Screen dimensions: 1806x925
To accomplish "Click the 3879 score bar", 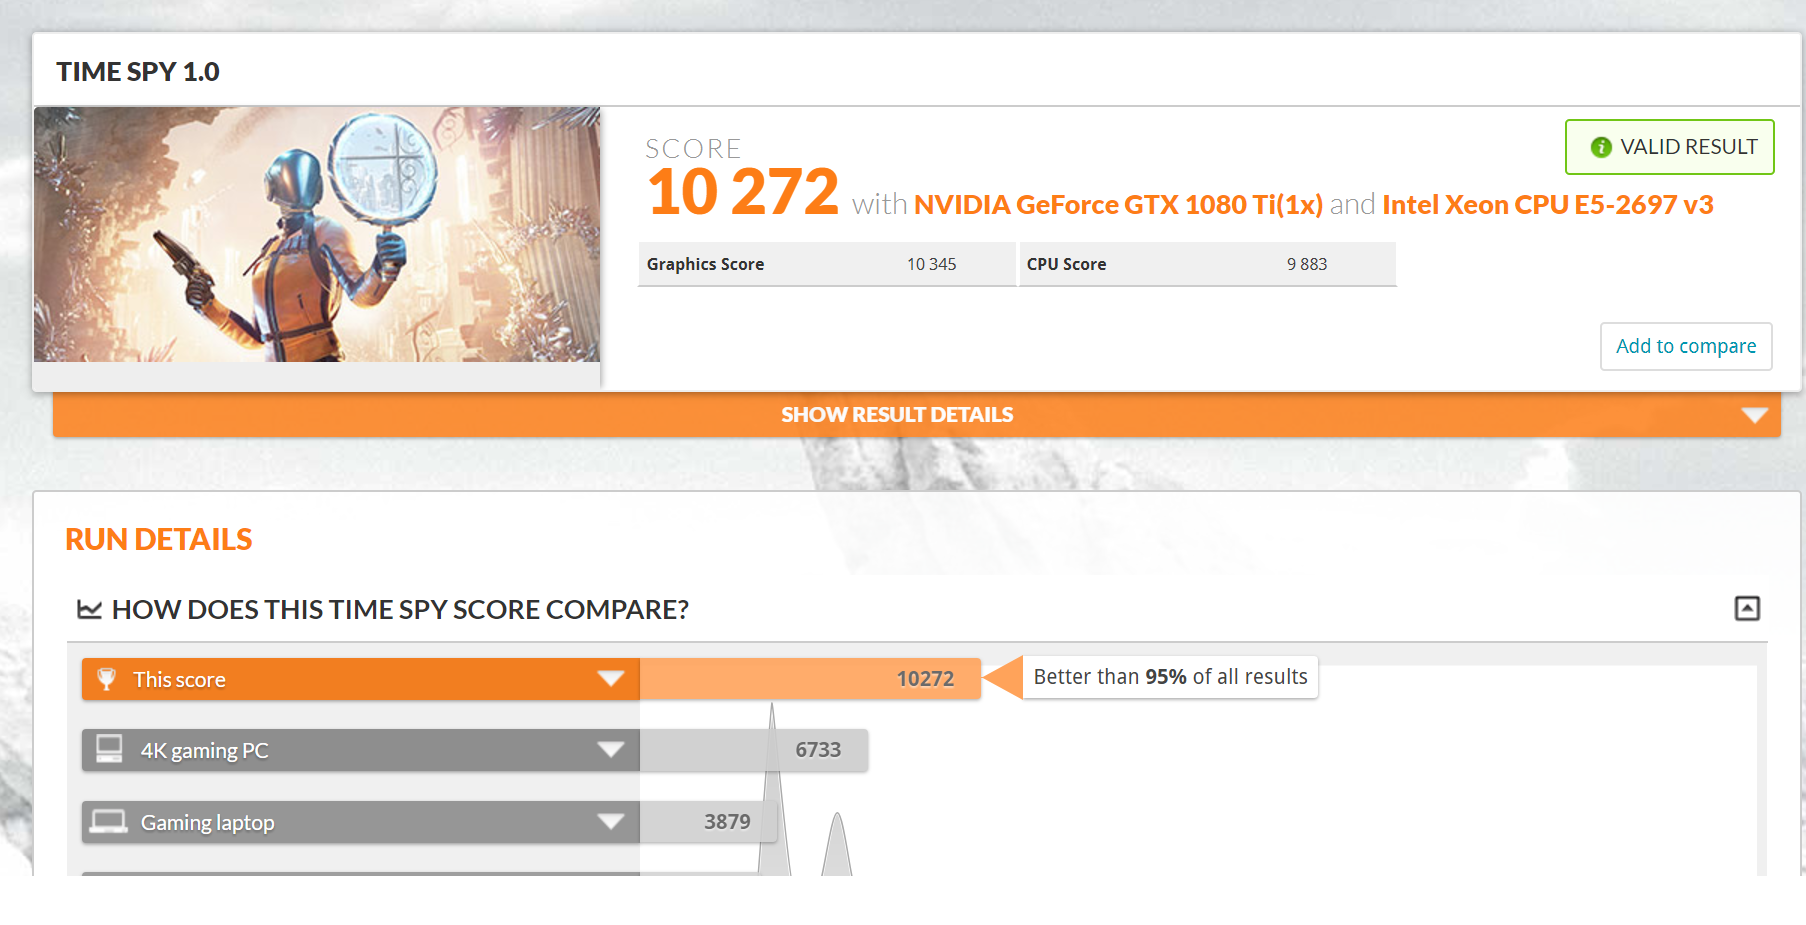I will click(x=708, y=822).
